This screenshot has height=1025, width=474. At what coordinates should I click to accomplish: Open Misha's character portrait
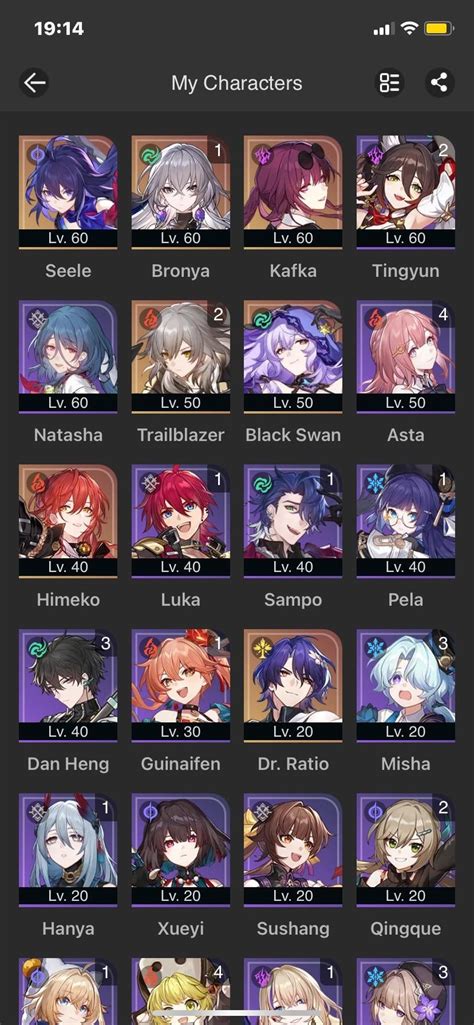tap(405, 686)
